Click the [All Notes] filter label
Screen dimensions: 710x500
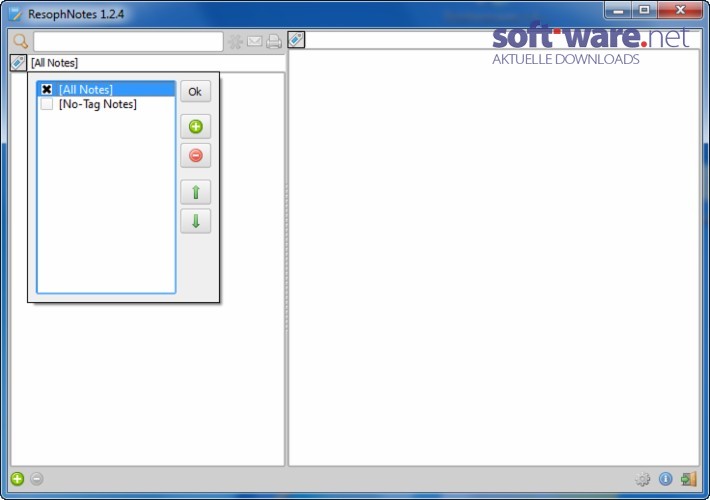(x=54, y=63)
